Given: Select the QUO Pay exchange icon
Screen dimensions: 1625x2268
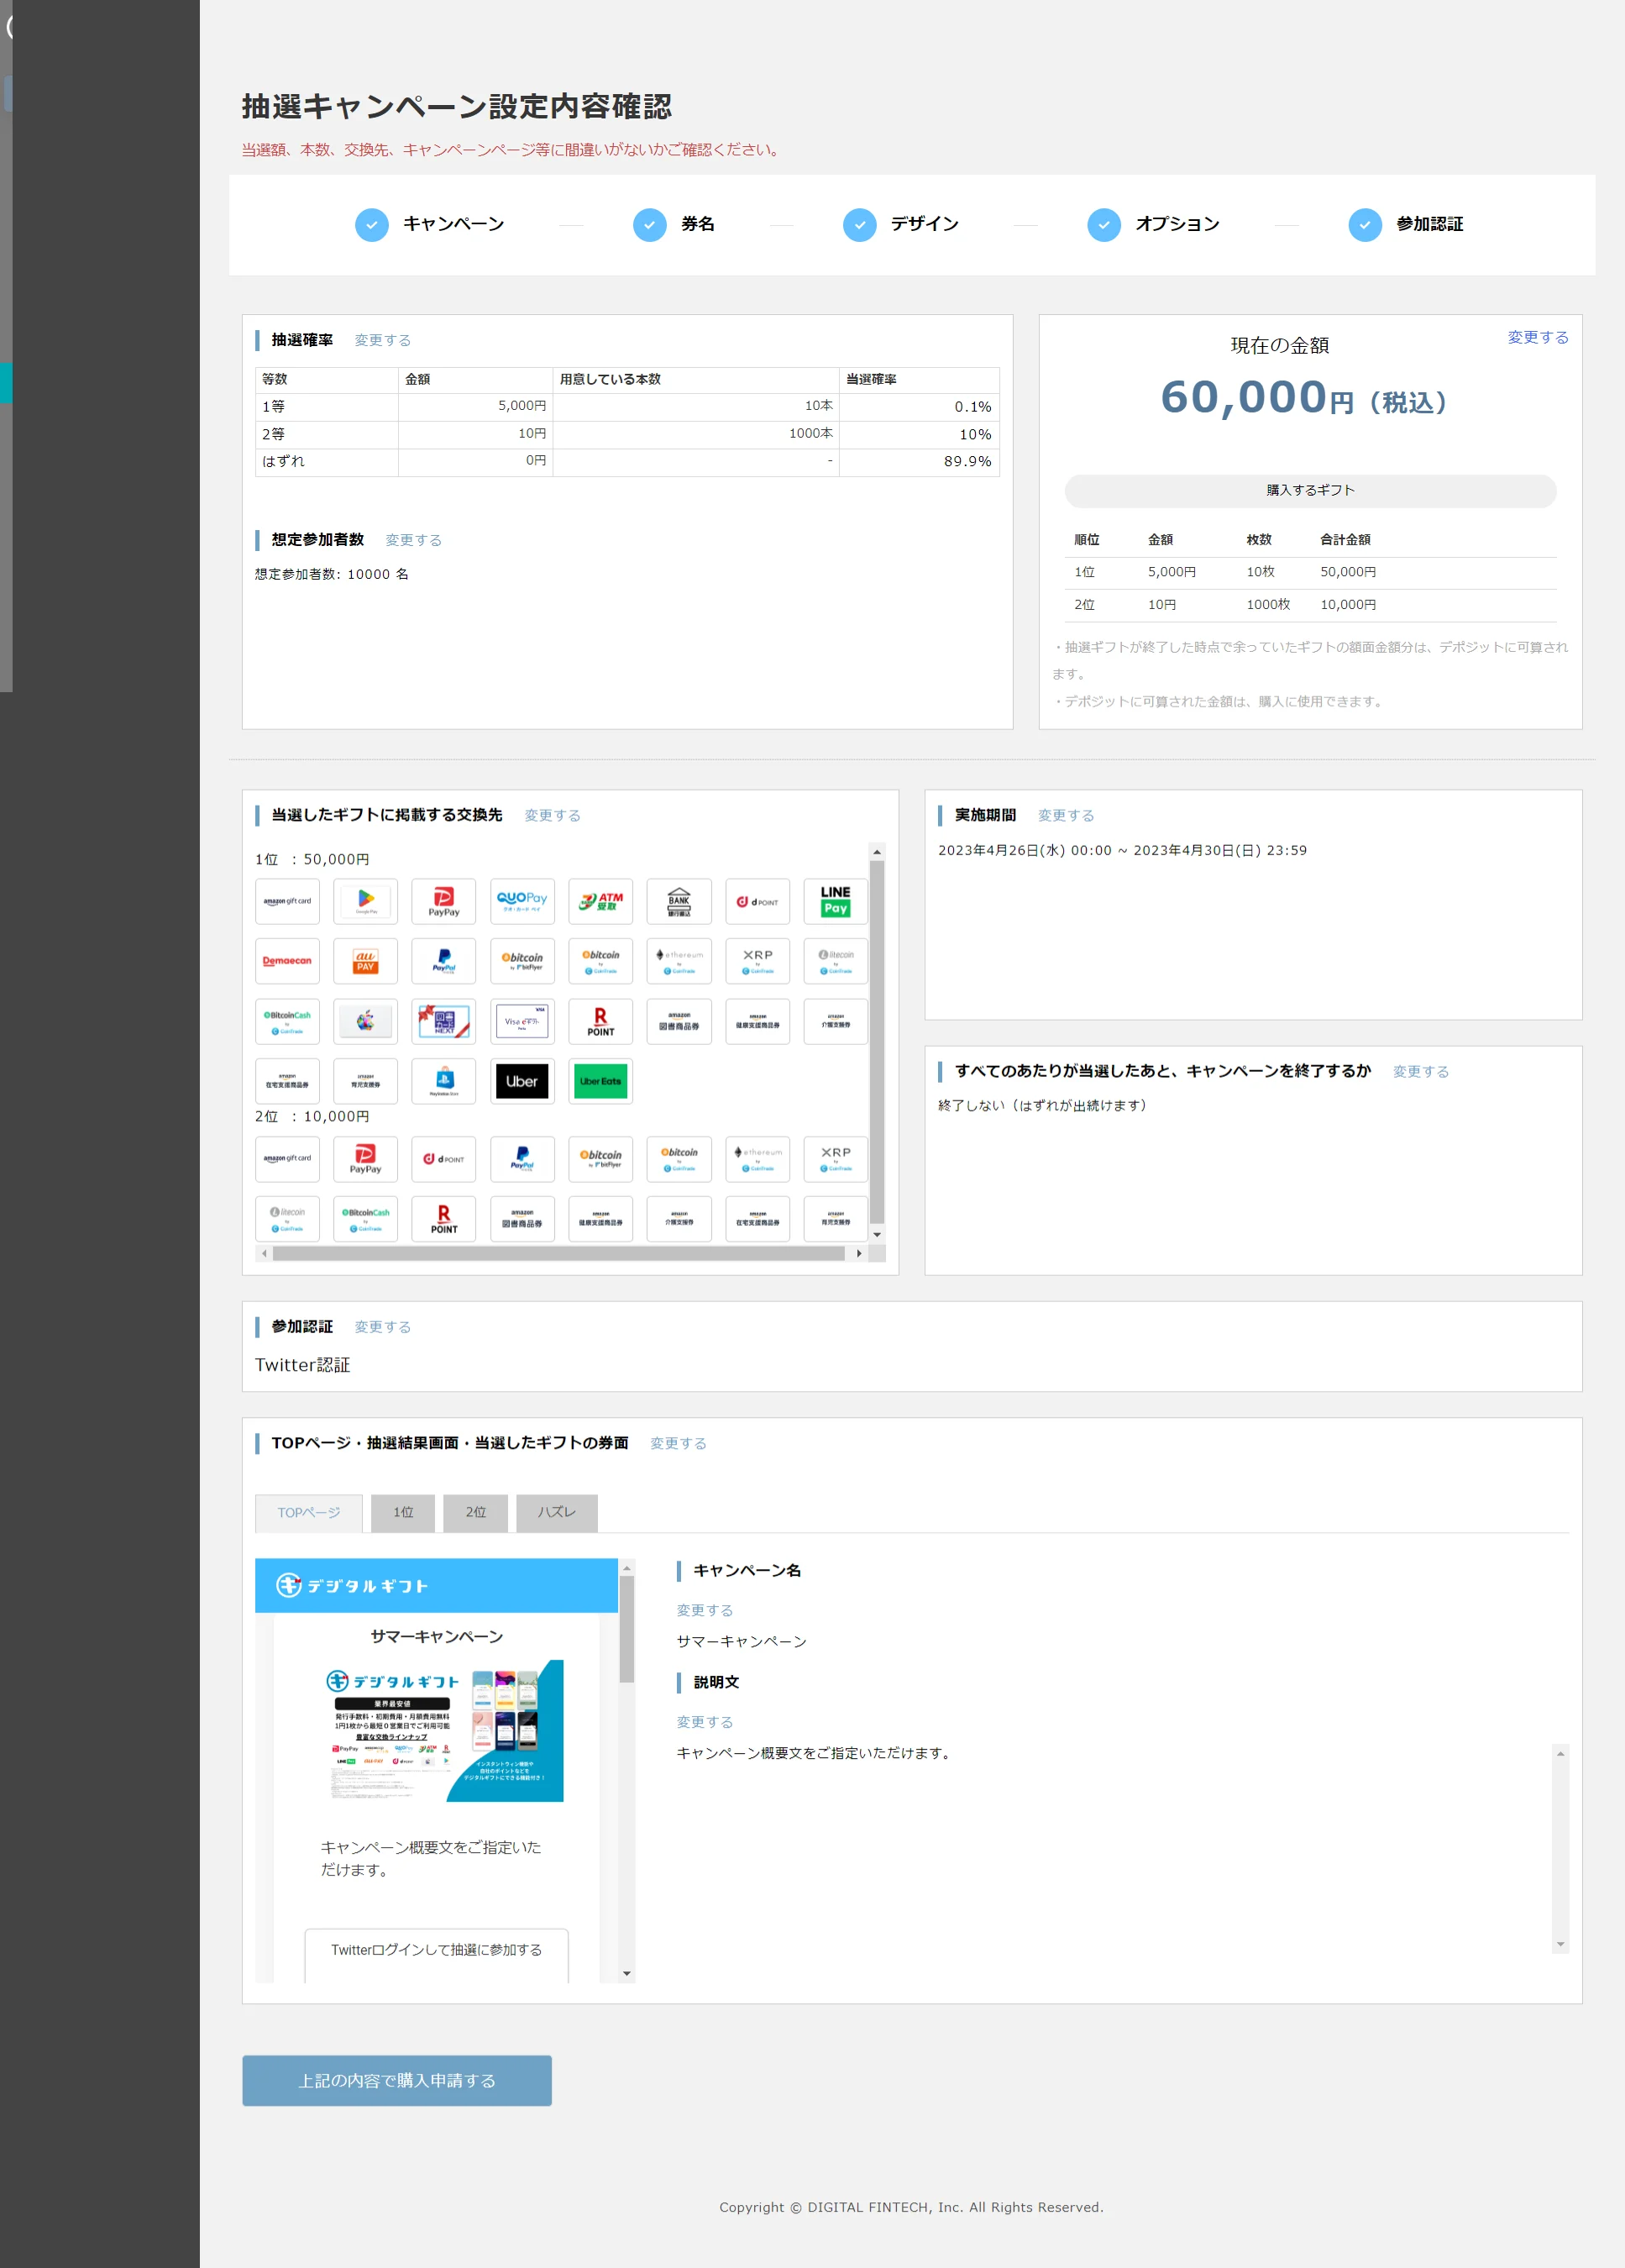Looking at the screenshot, I should [522, 901].
